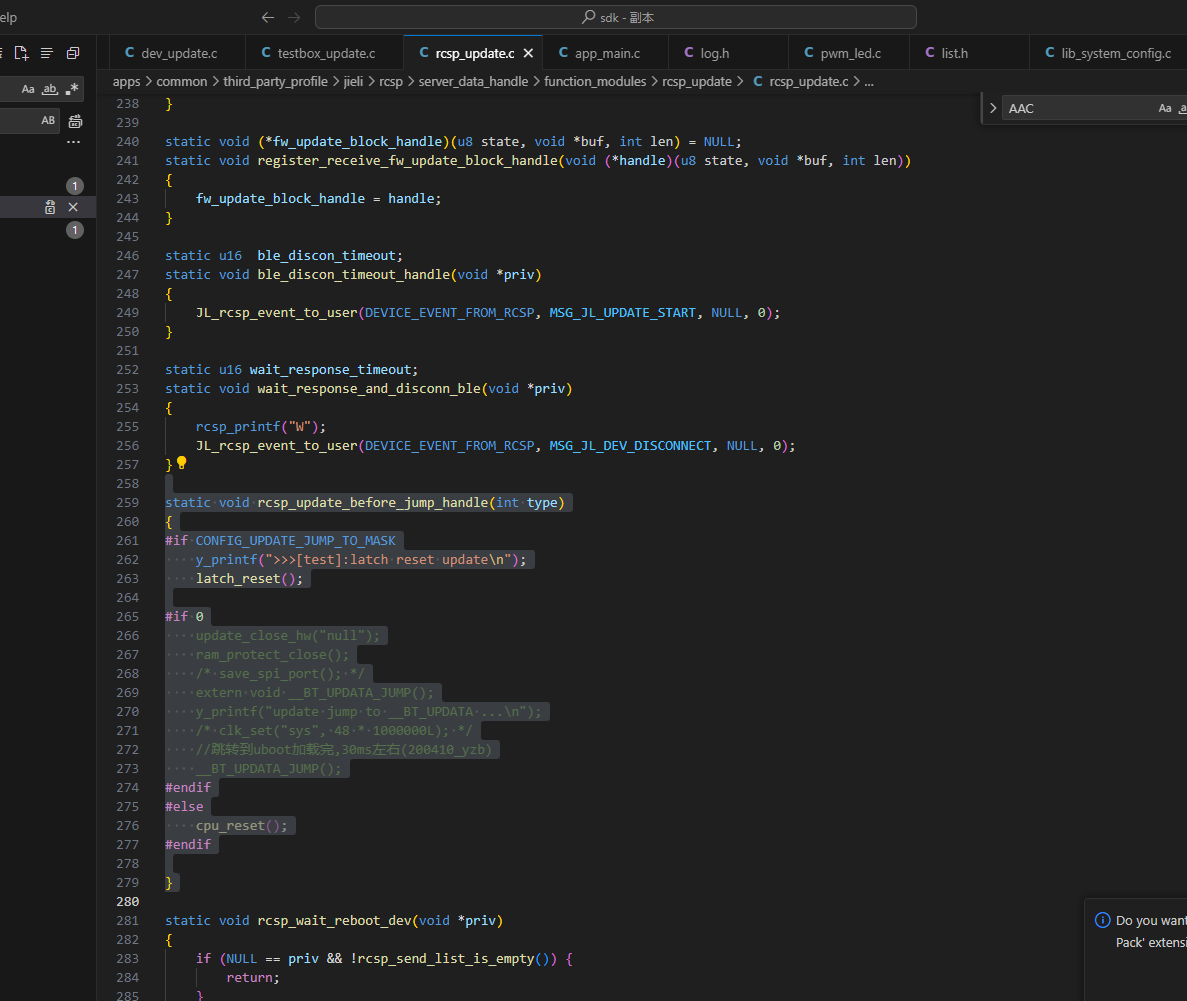Toggle Match Case in the Find widget
This screenshot has width=1187, height=1001.
click(x=1165, y=108)
